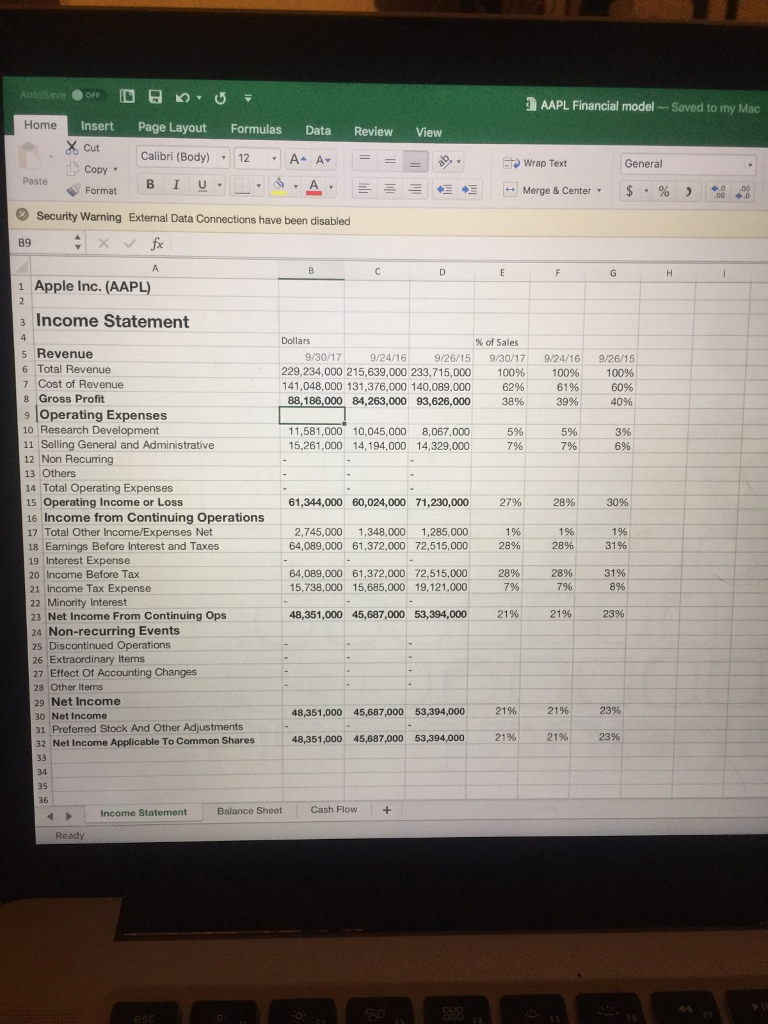Click the dollar Currency format icon
Screen dimensions: 768x1024
630,191
